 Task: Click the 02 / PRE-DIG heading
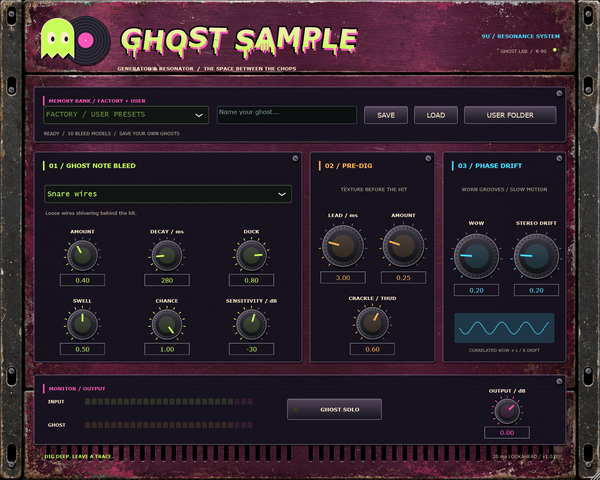pyautogui.click(x=348, y=166)
